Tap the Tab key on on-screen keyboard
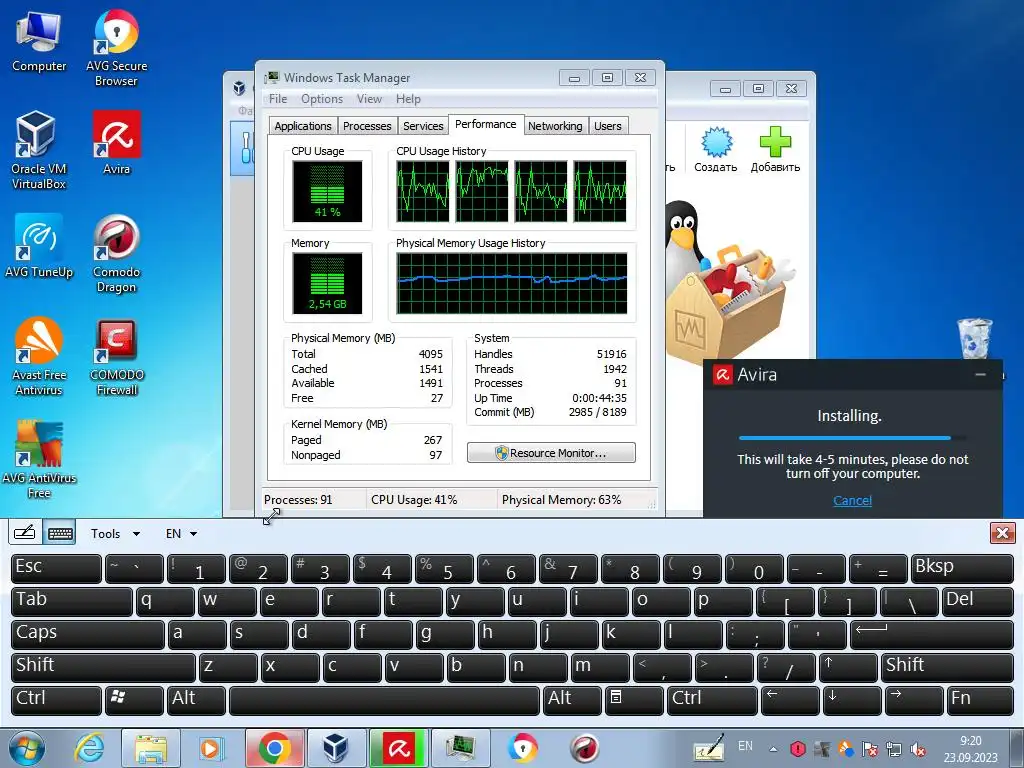 (x=72, y=601)
